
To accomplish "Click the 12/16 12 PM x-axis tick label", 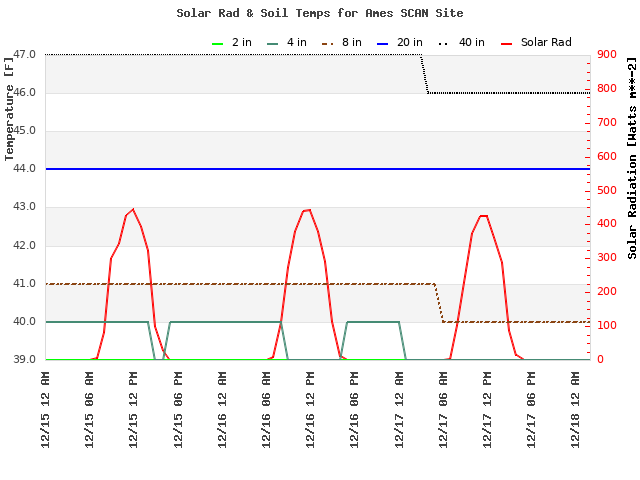I will click(310, 409).
